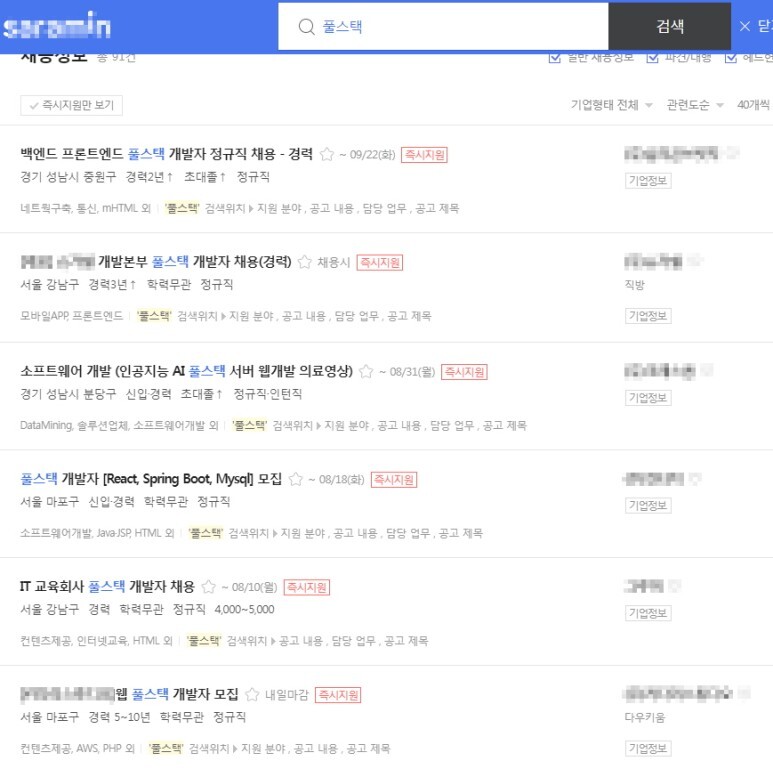Image resolution: width=773 pixels, height=769 pixels.
Task: Bookmark star for React, Spring Boot, Mysql job
Action: pos(295,479)
